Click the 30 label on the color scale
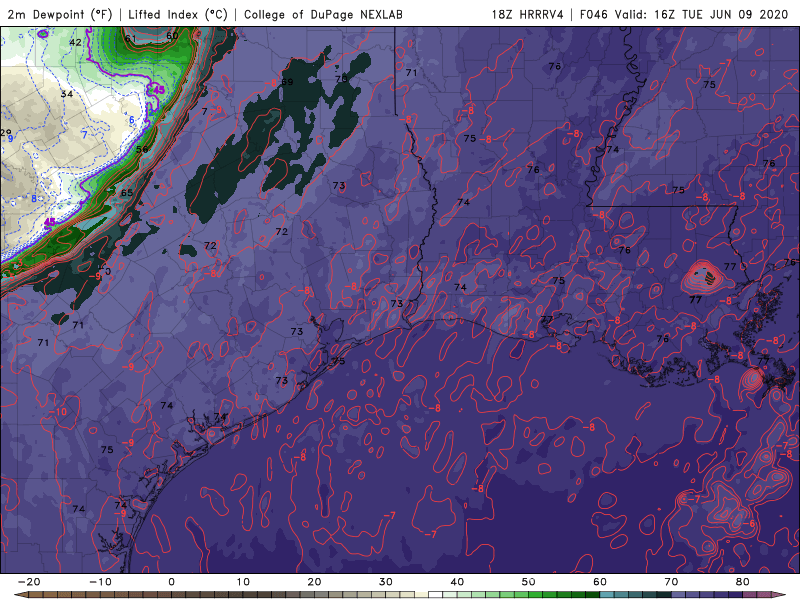The image size is (800, 600). tap(386, 582)
